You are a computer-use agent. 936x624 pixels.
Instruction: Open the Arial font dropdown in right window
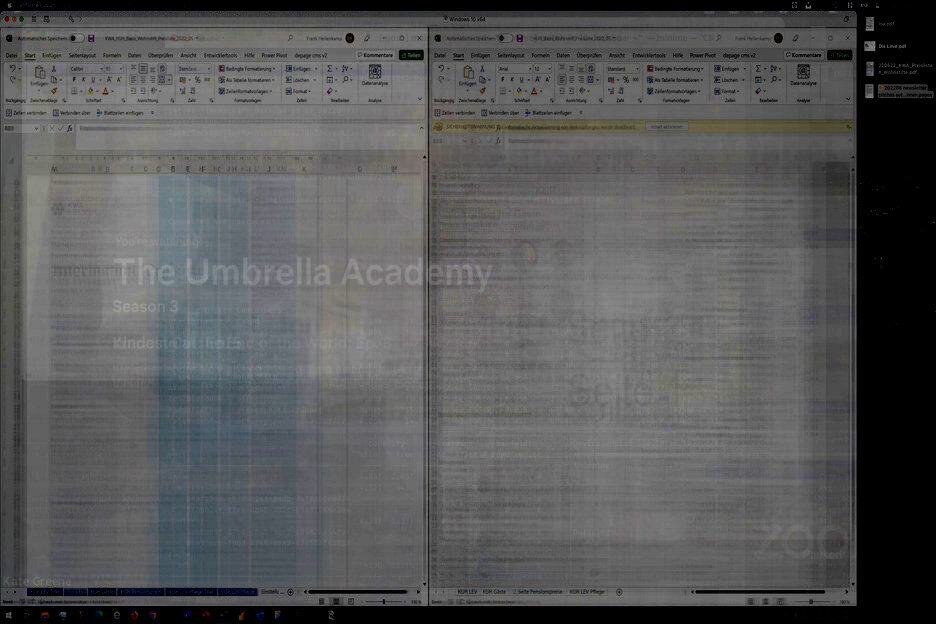point(528,69)
